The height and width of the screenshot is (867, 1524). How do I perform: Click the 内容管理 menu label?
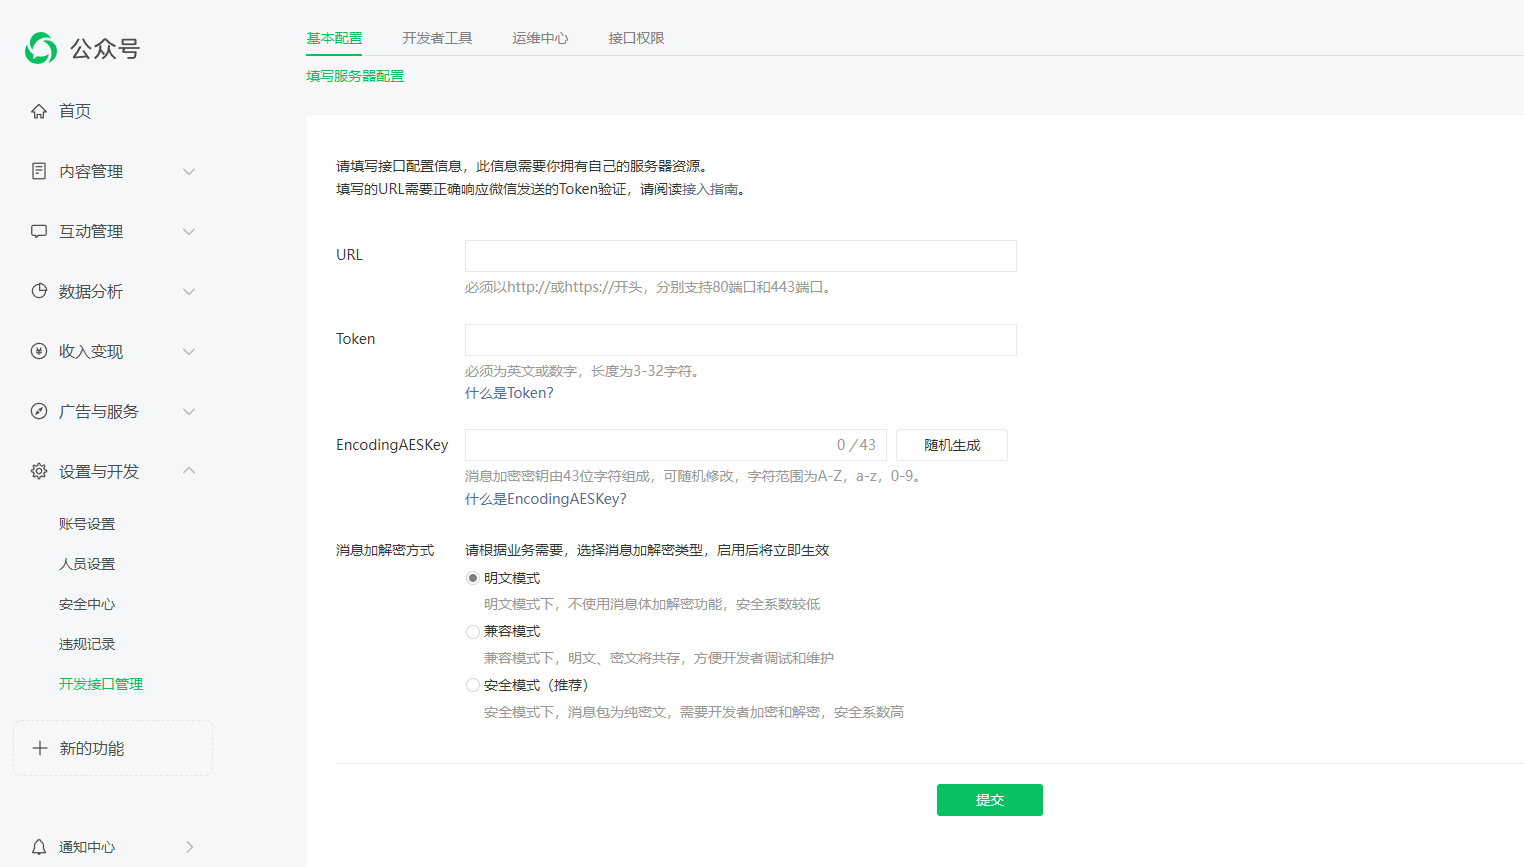point(91,172)
